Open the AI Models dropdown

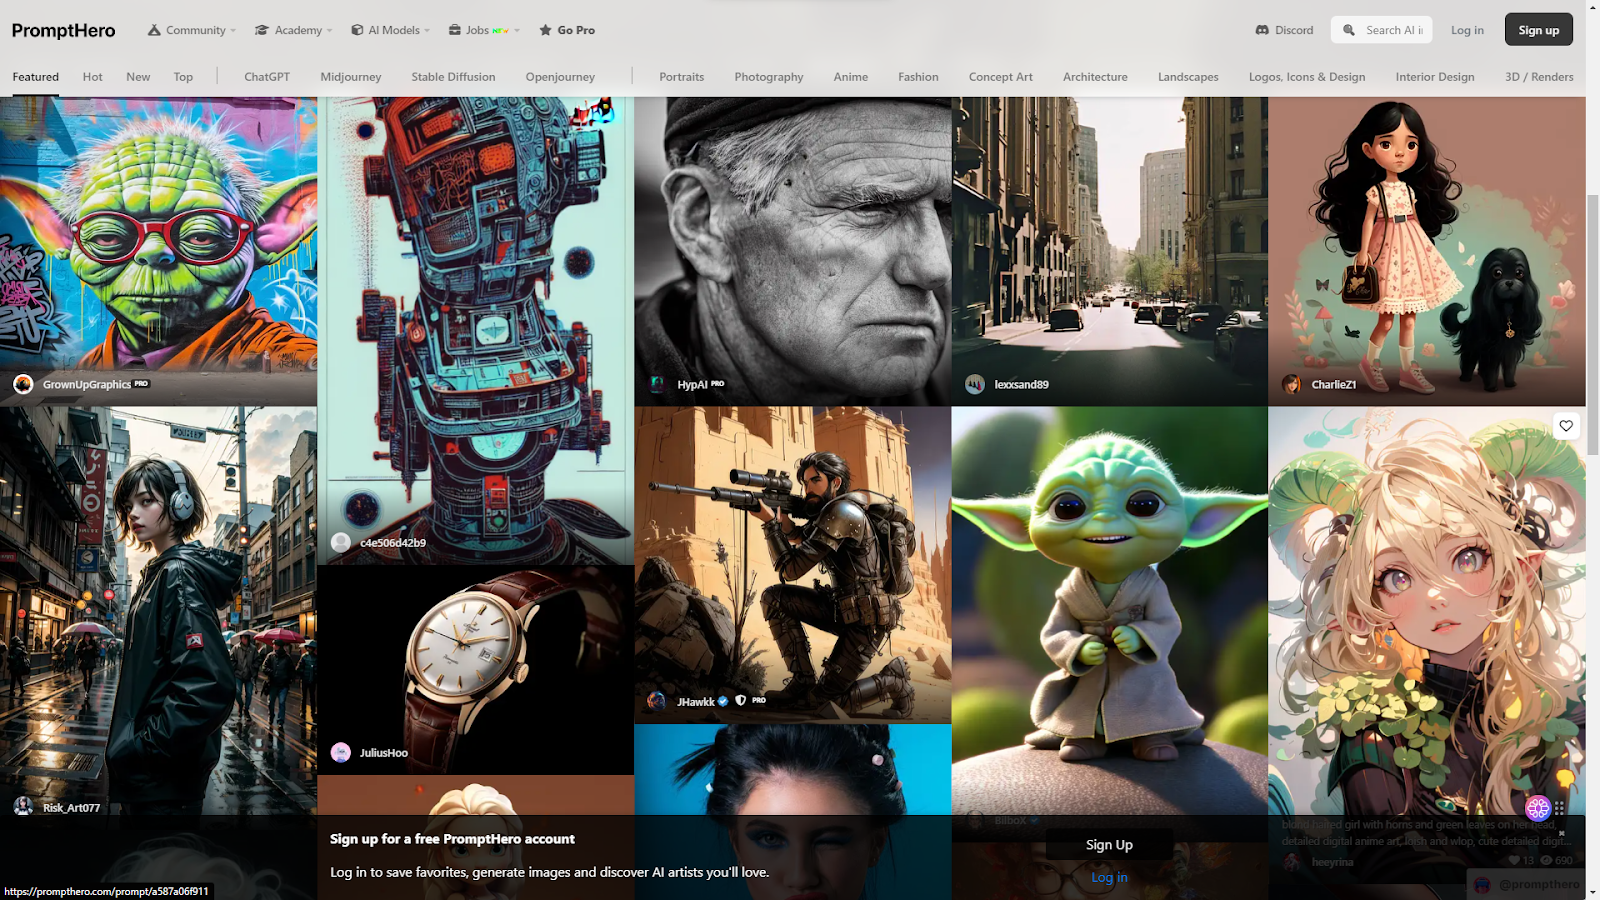390,30
